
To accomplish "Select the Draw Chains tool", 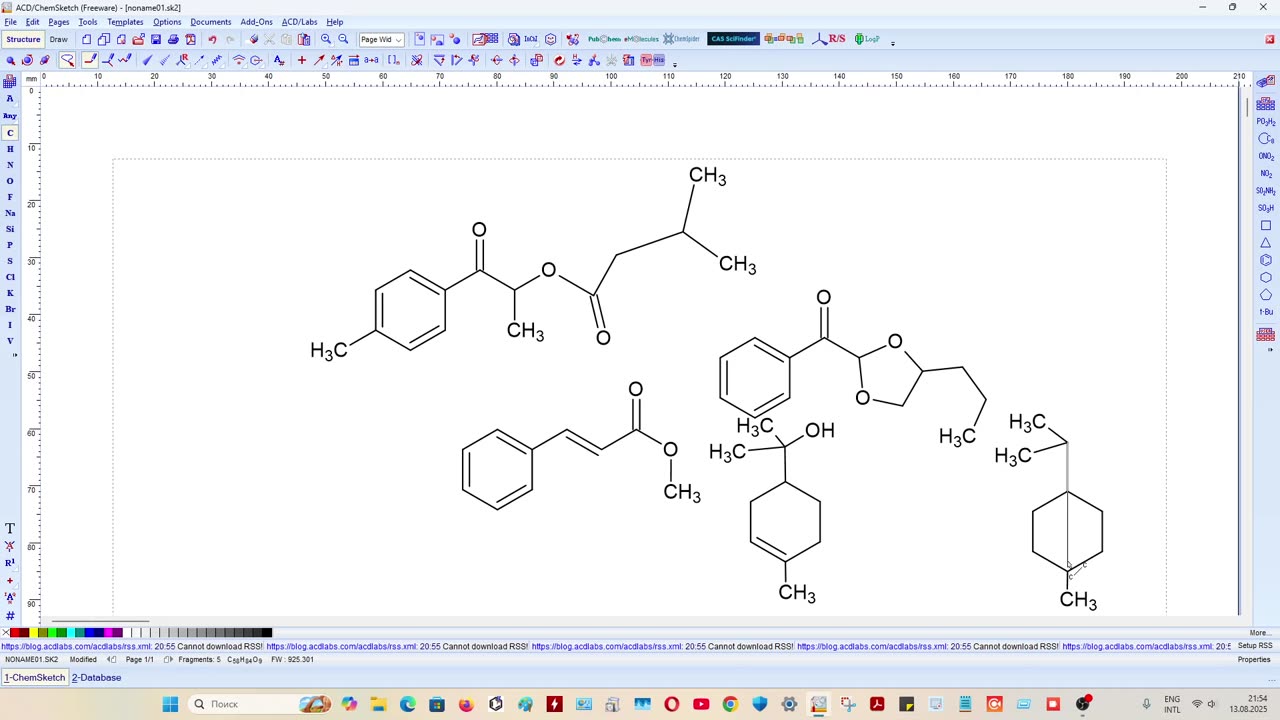I will [124, 61].
